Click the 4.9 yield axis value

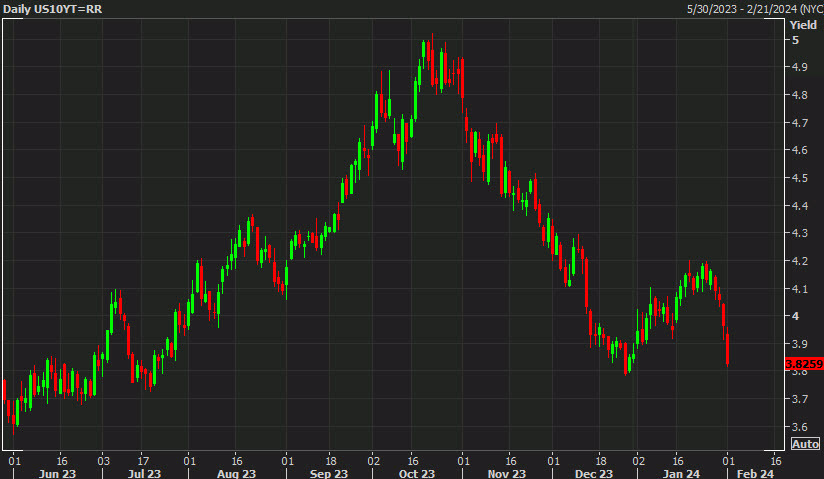tap(799, 67)
